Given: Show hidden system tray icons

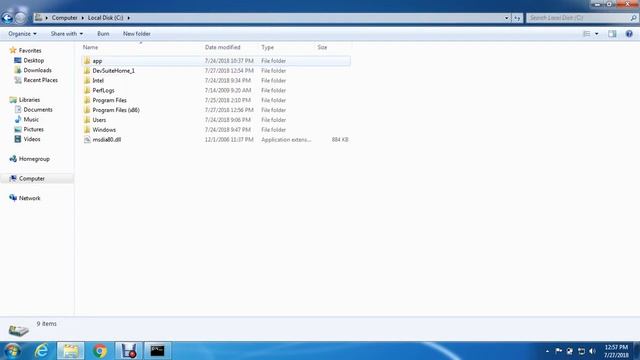Looking at the screenshot, I should tap(547, 351).
